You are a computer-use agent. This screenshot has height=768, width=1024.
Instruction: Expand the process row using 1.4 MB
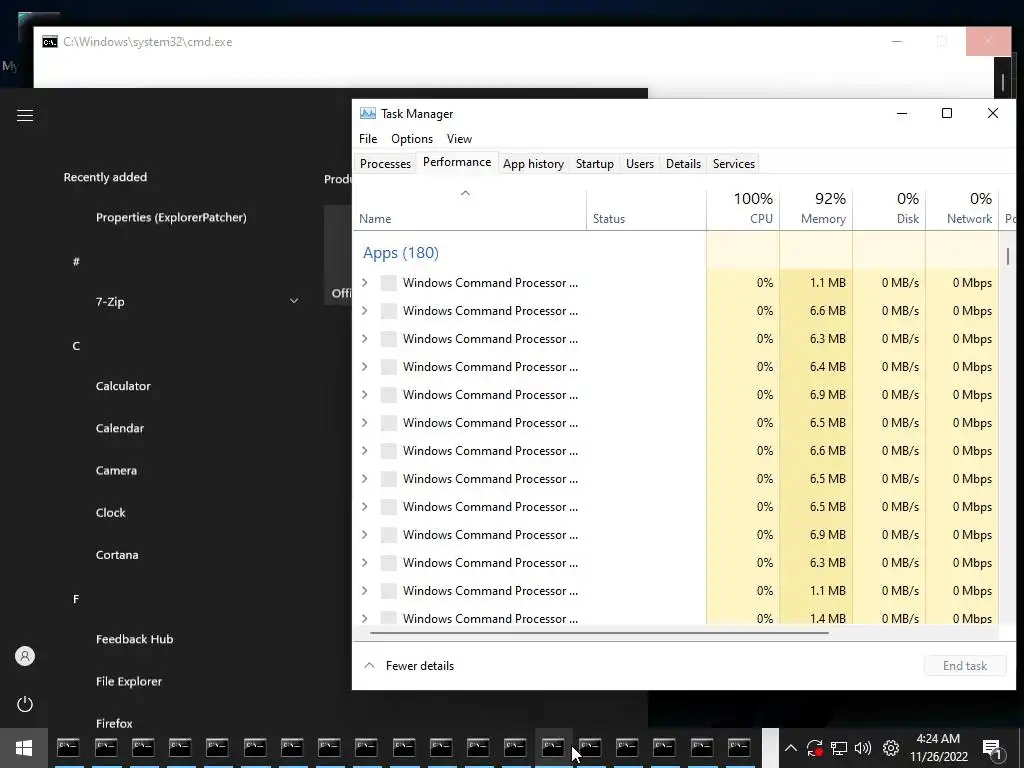[x=364, y=618]
